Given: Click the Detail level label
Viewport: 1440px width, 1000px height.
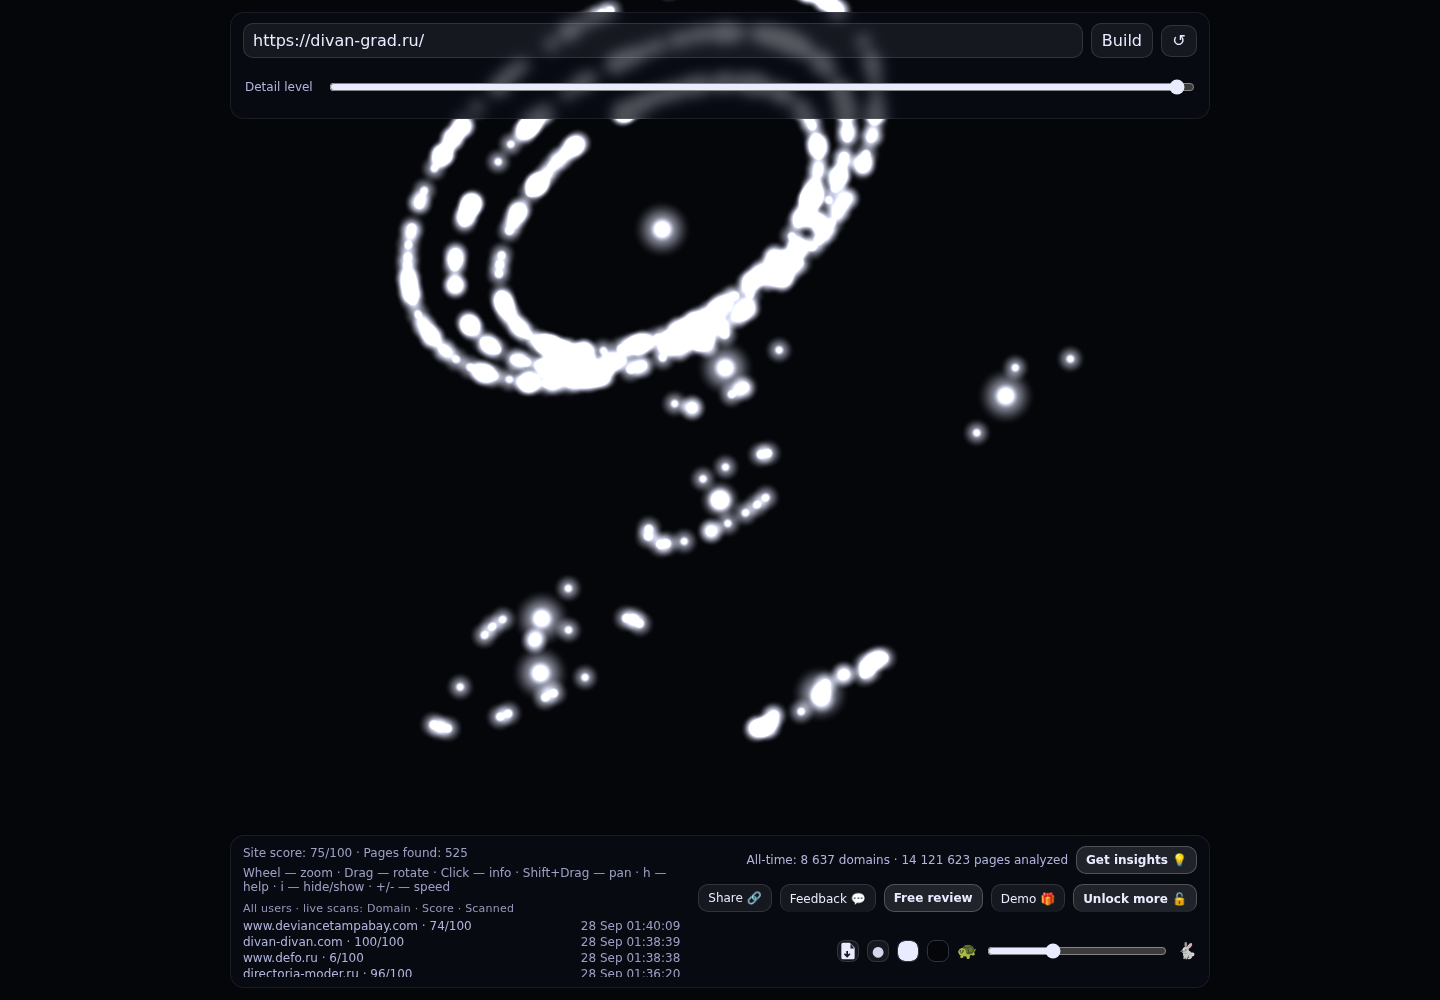Looking at the screenshot, I should pyautogui.click(x=279, y=87).
